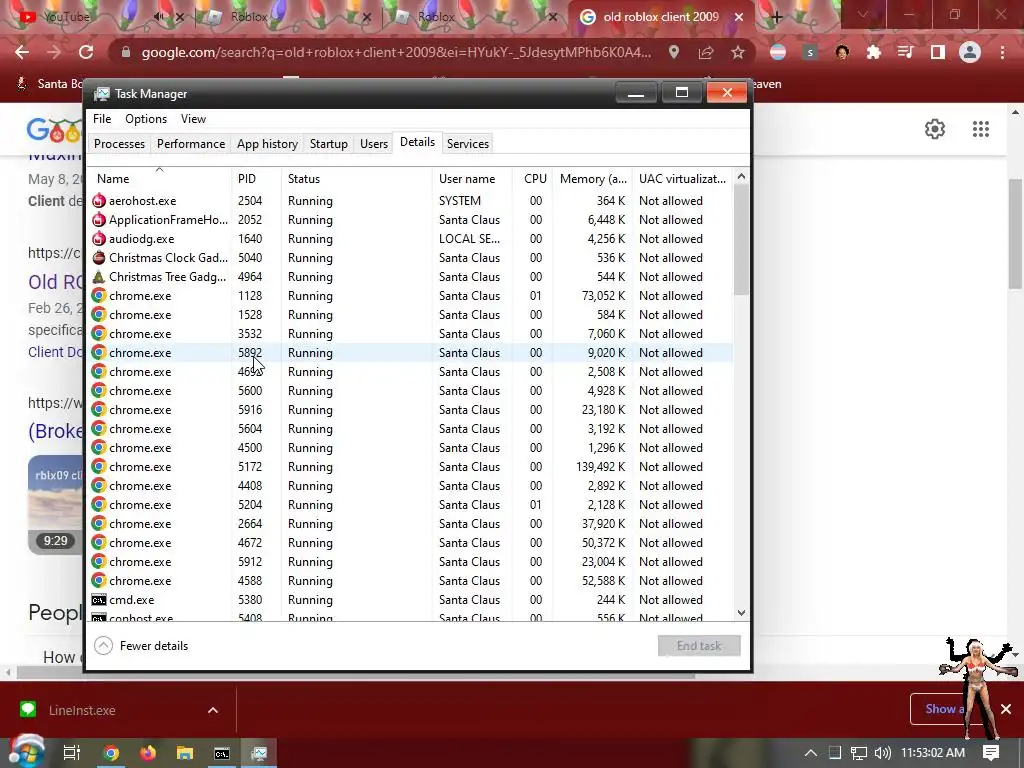This screenshot has height=768, width=1024.
Task: Sort by the User name column header
Action: [x=472, y=179]
